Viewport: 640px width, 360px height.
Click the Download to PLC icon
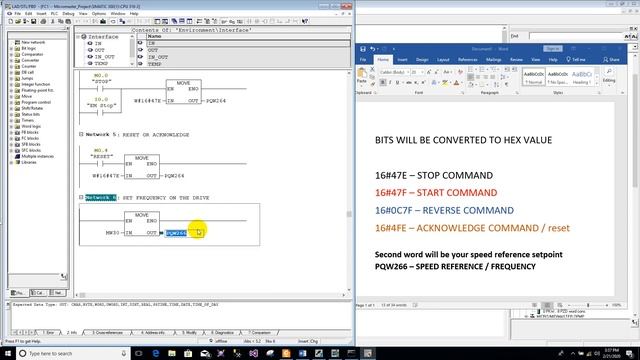pyautogui.click(x=103, y=21)
